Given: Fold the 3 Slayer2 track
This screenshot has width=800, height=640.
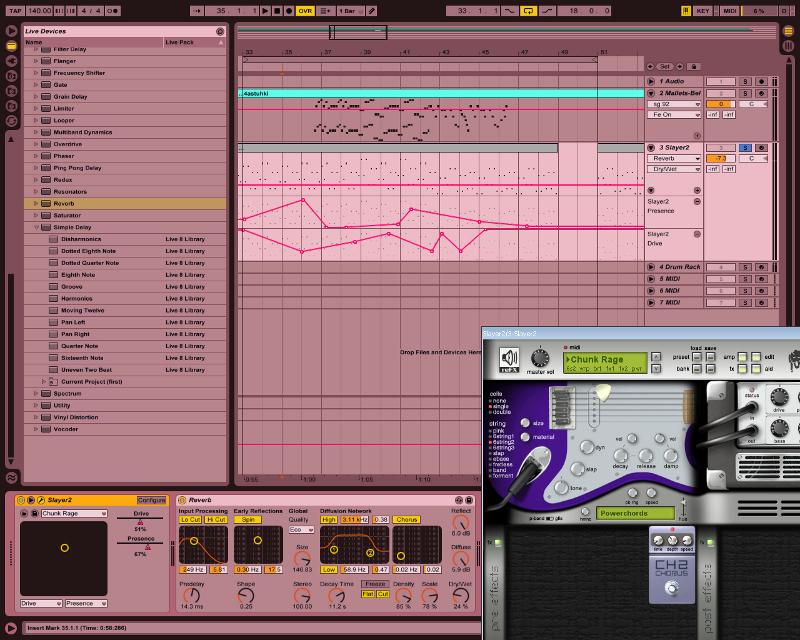Looking at the screenshot, I should tap(651, 147).
